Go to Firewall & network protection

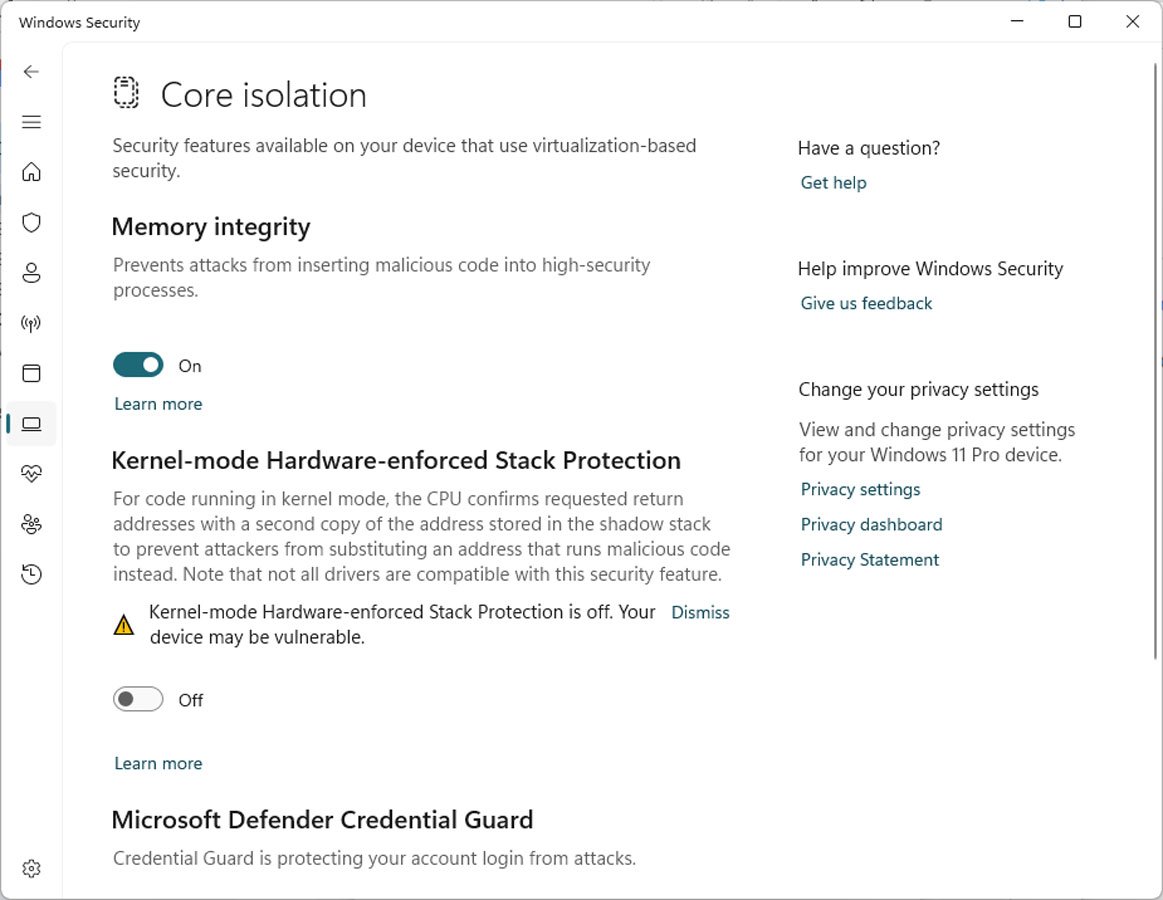pos(31,322)
